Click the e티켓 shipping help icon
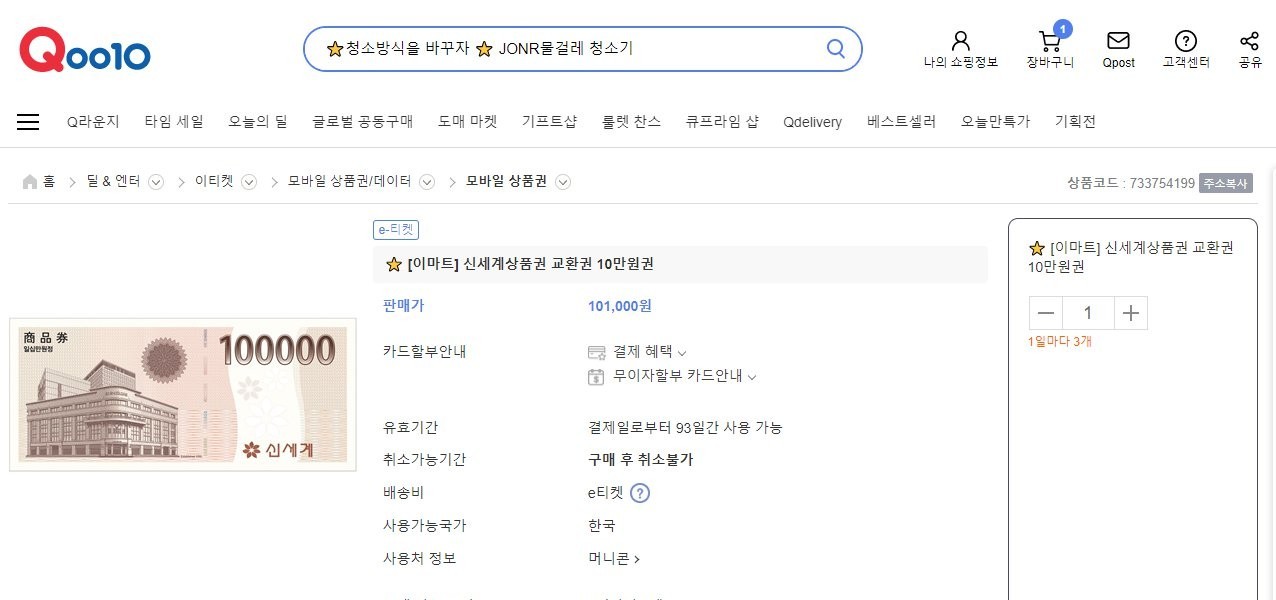Viewport: 1276px width, 600px height. 640,493
